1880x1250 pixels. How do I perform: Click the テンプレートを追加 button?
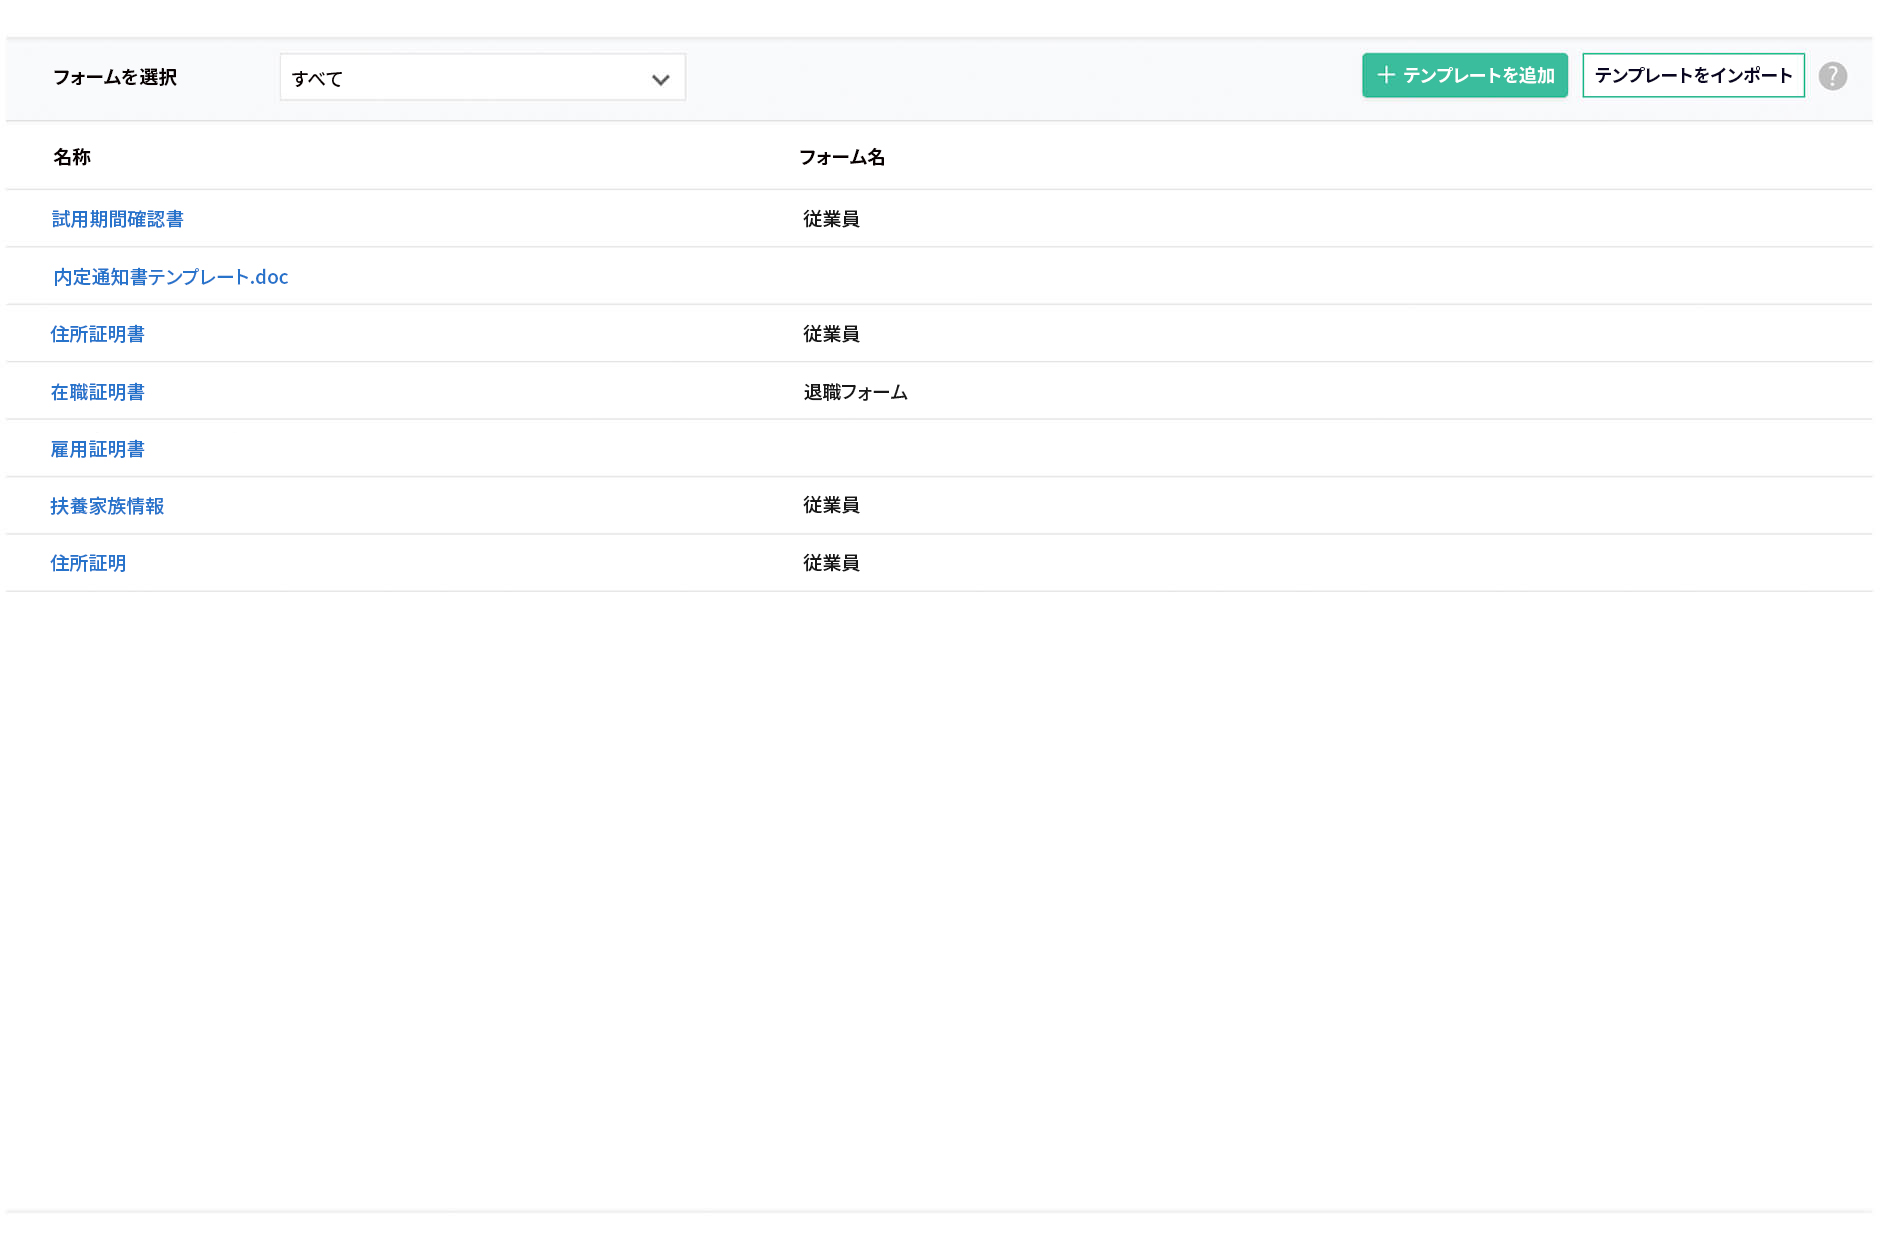coord(1464,75)
